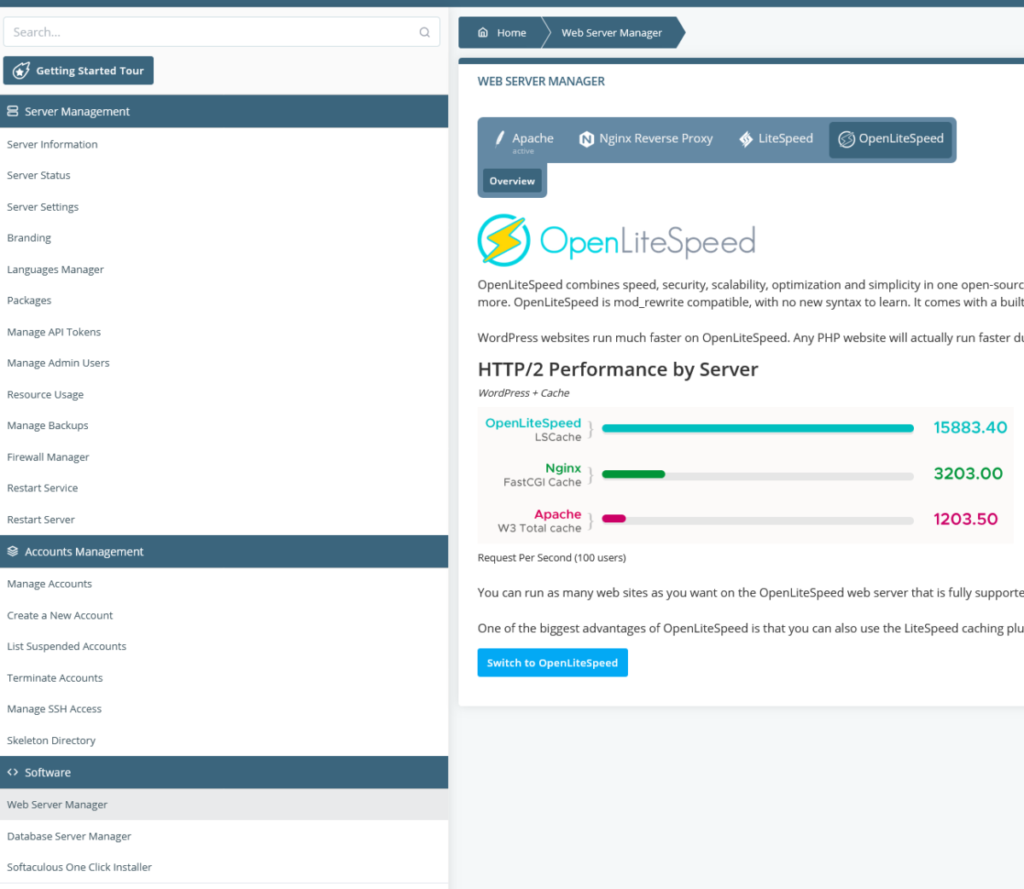Click the OpenLiteSpeed LSCache performance bar
This screenshot has height=889, width=1024.
pyautogui.click(x=758, y=428)
